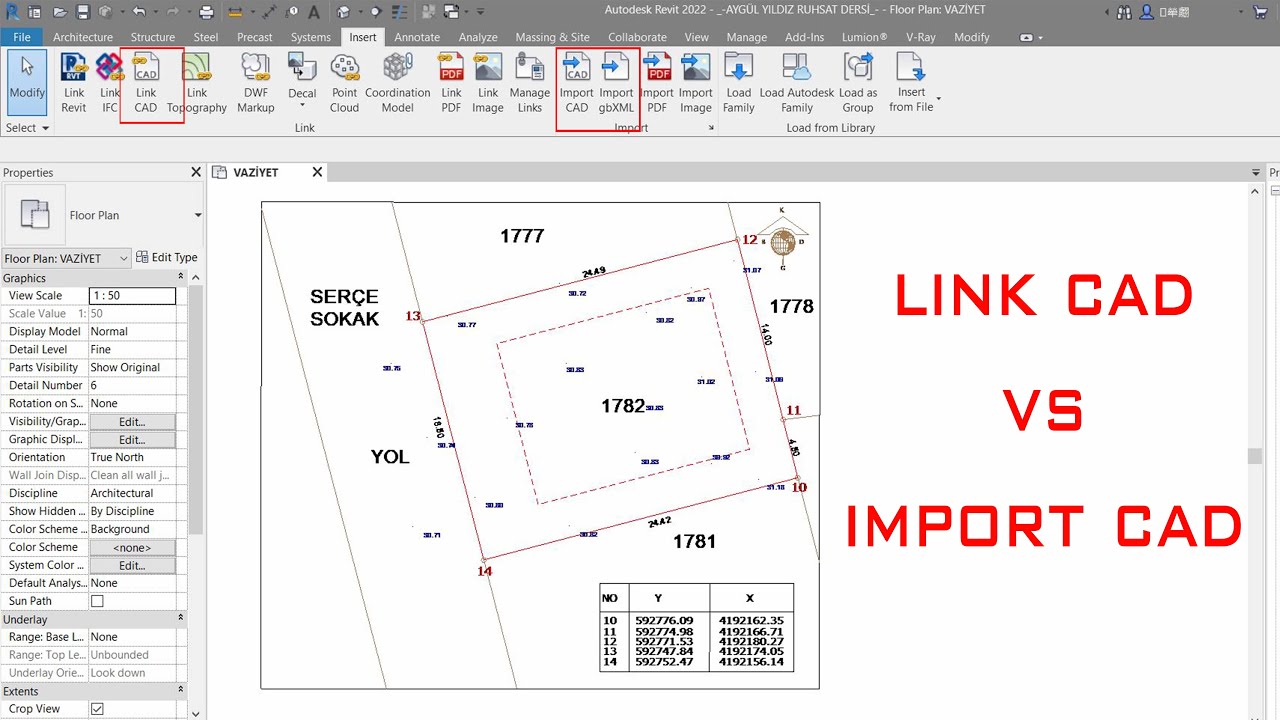This screenshot has width=1280, height=720.
Task: Switch to the Manage ribbon tab
Action: [747, 37]
